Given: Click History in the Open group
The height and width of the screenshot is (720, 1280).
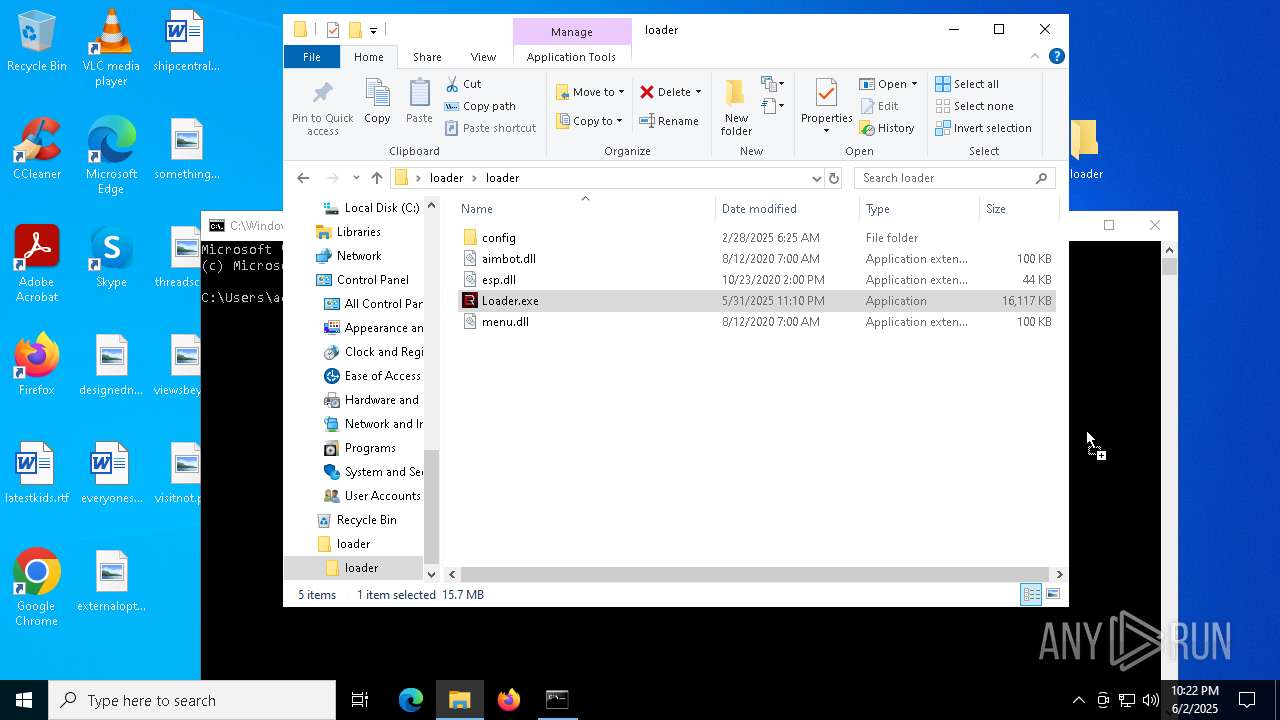Looking at the screenshot, I should click(887, 128).
